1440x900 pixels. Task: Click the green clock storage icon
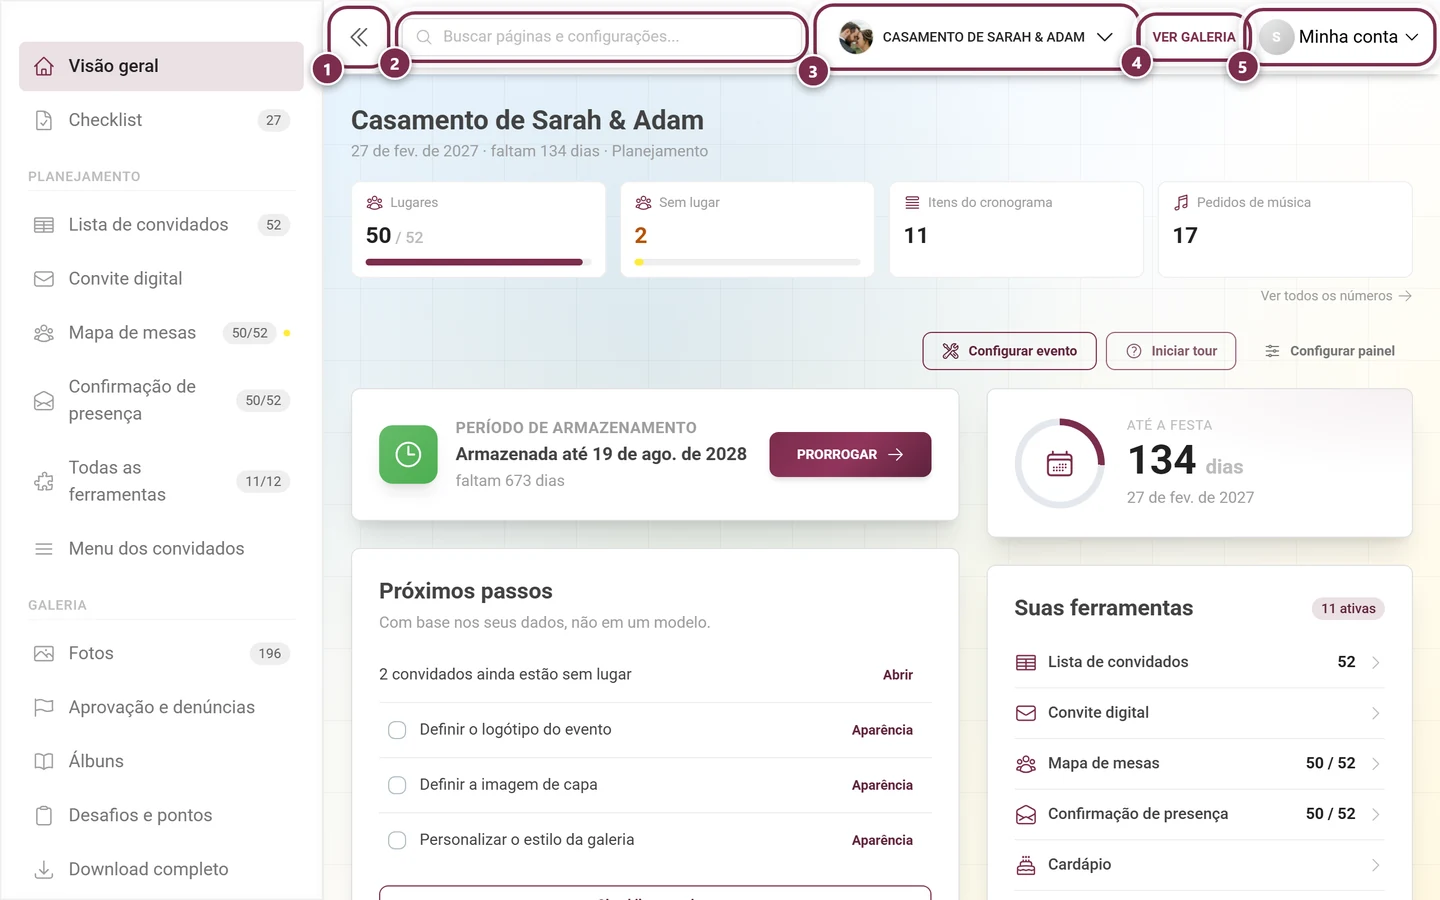[x=408, y=454]
